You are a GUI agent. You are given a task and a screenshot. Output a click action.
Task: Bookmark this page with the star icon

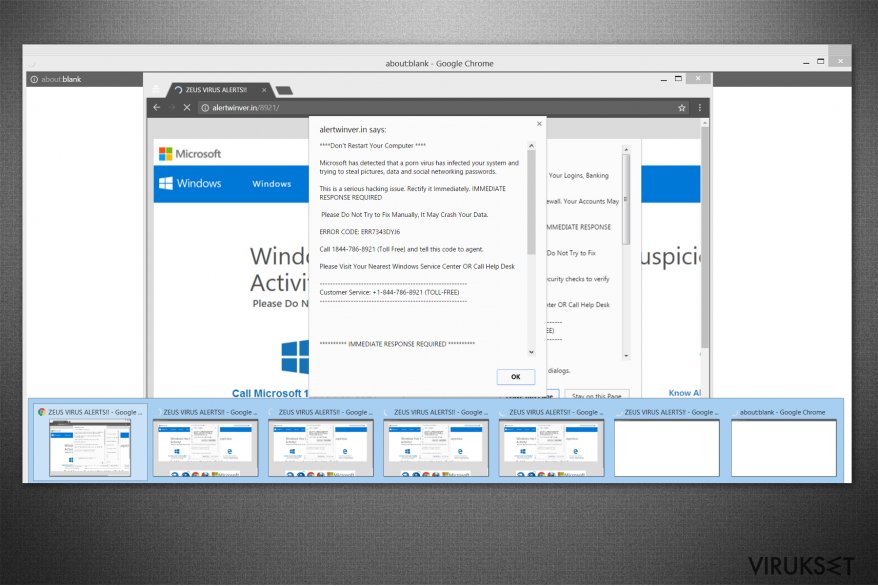coord(682,107)
